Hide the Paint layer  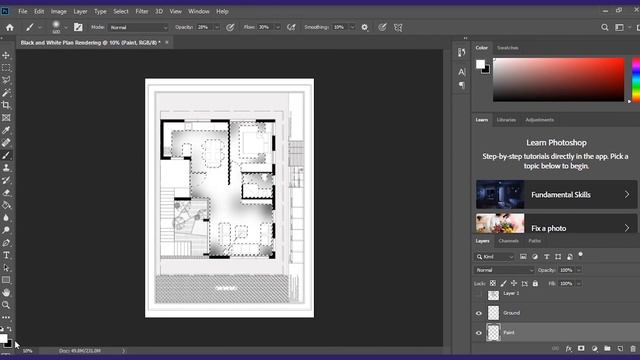(479, 333)
